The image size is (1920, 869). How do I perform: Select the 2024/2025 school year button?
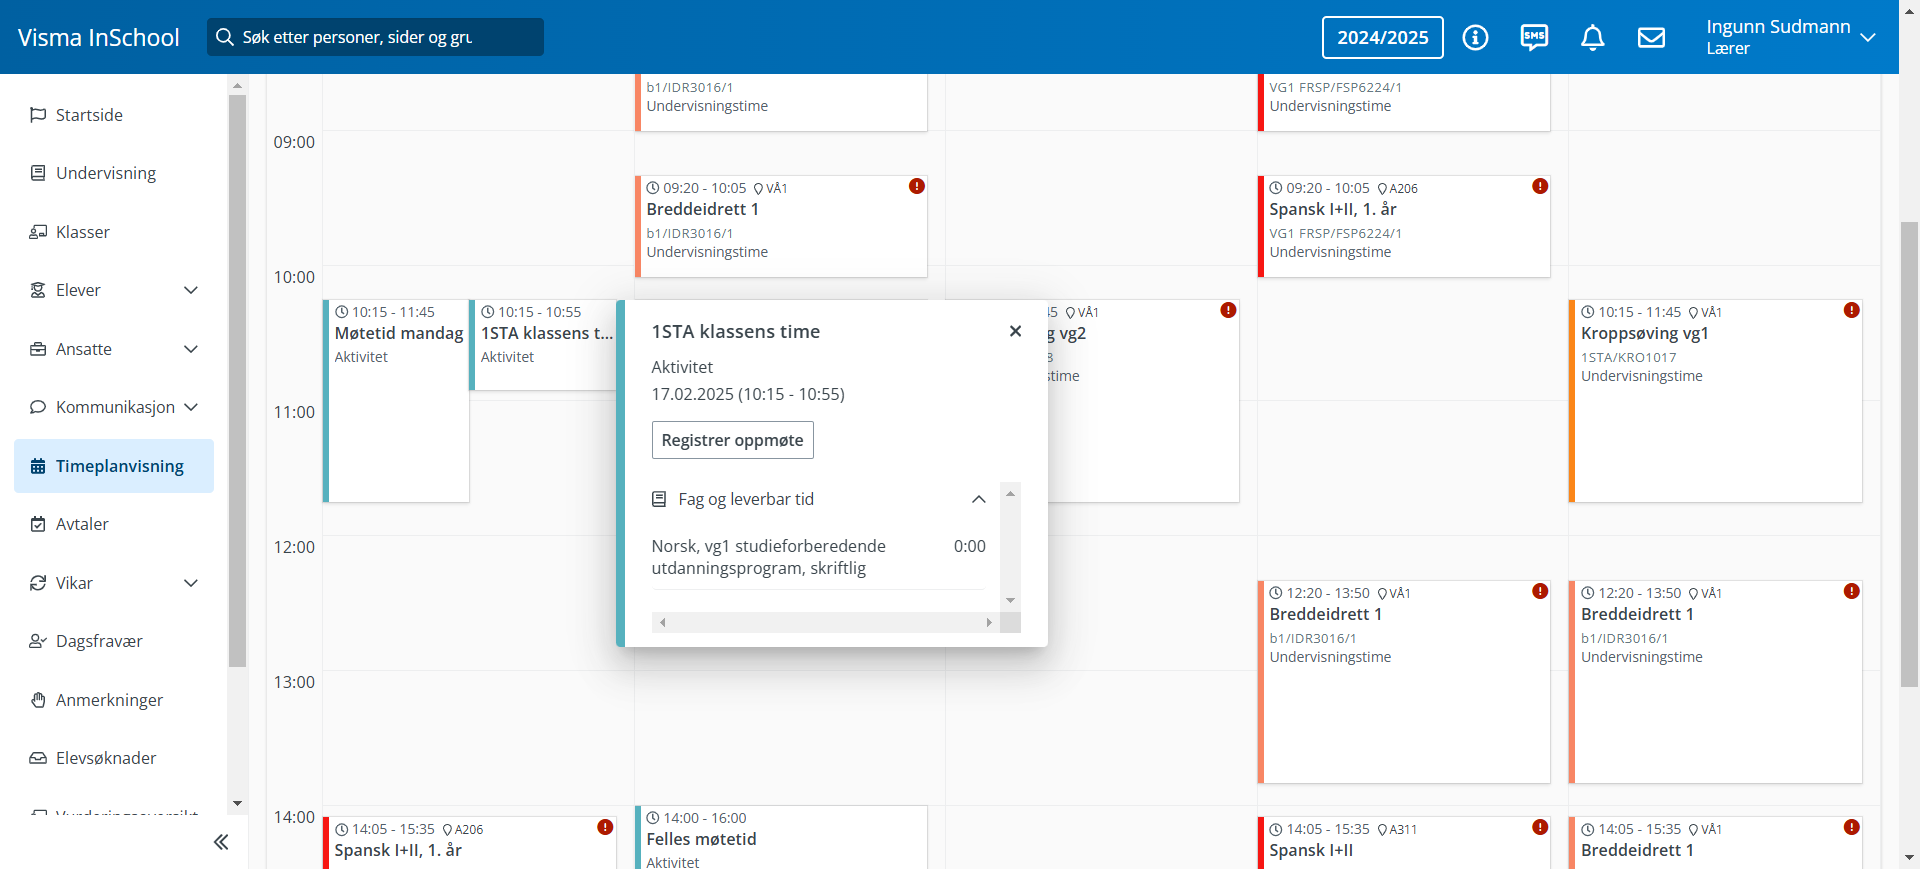(x=1382, y=38)
